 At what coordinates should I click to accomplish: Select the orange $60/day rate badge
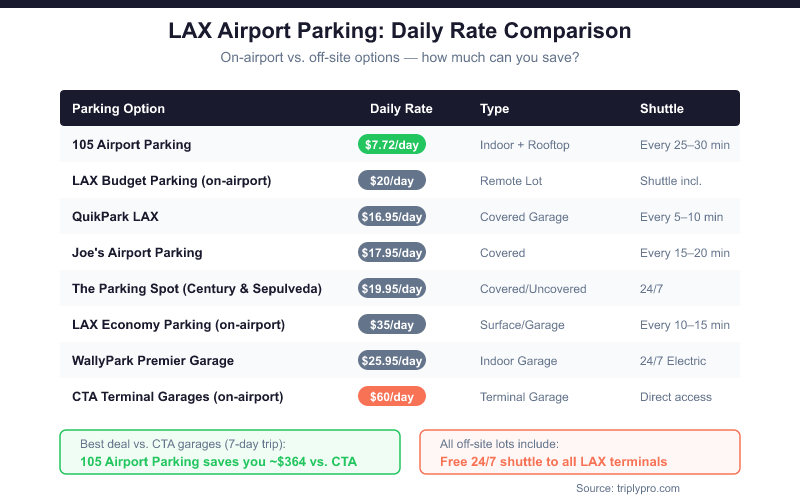click(392, 397)
